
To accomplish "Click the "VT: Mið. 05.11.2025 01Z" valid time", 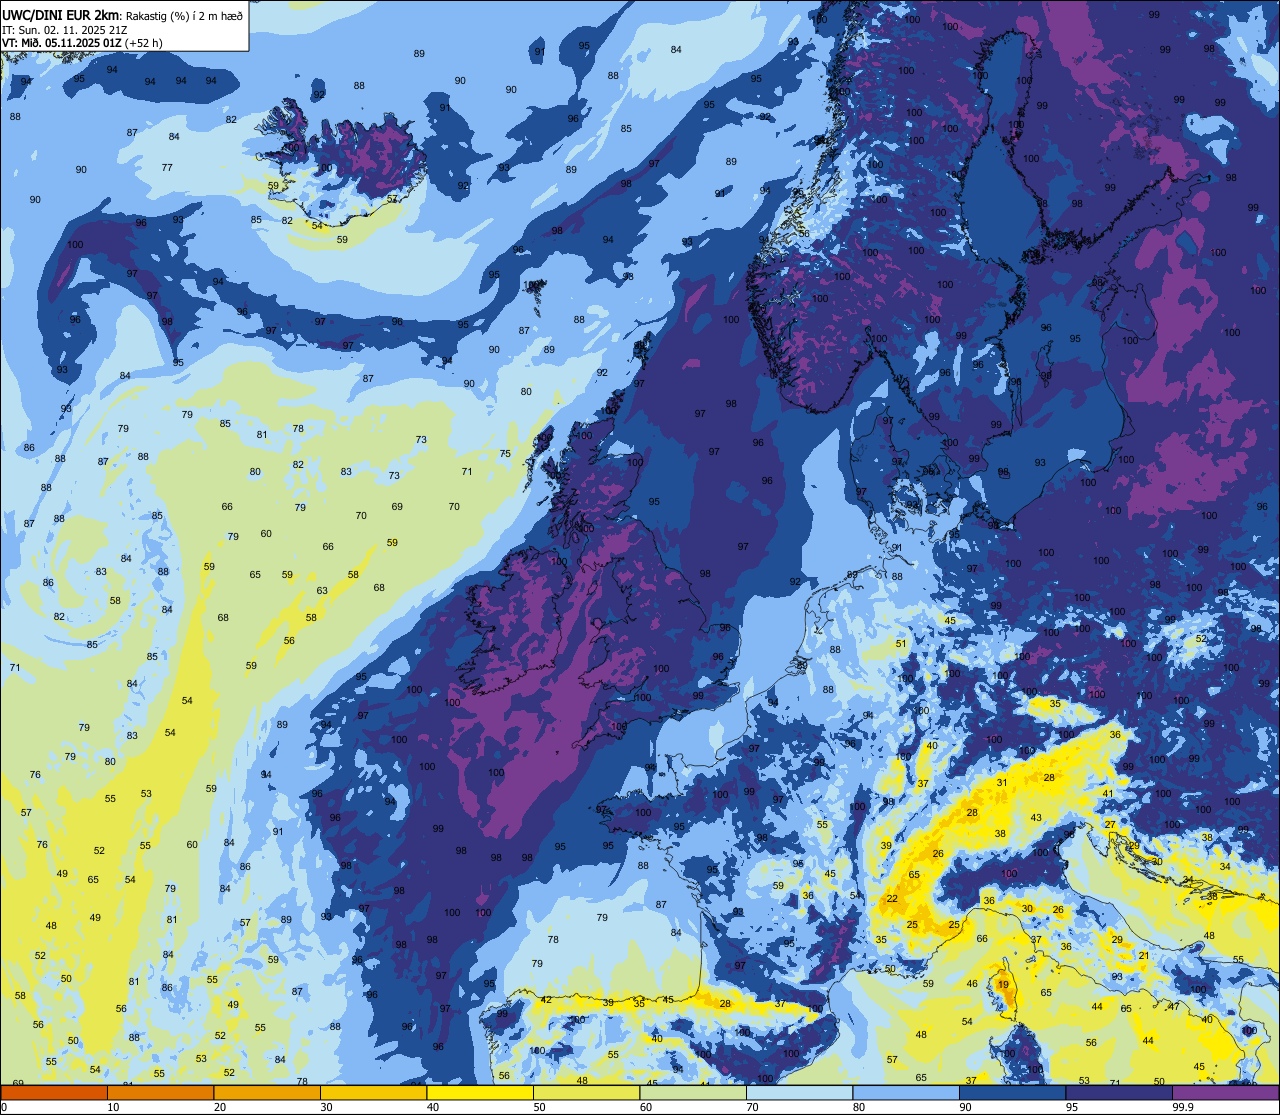I will (x=62, y=43).
